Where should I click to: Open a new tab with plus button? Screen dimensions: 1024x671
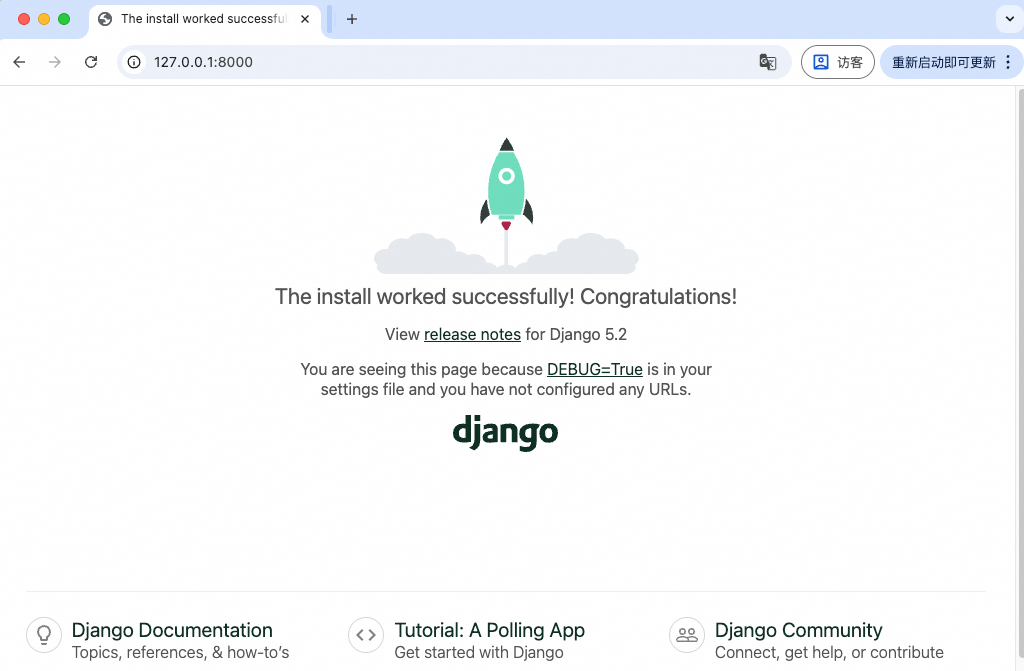click(351, 19)
